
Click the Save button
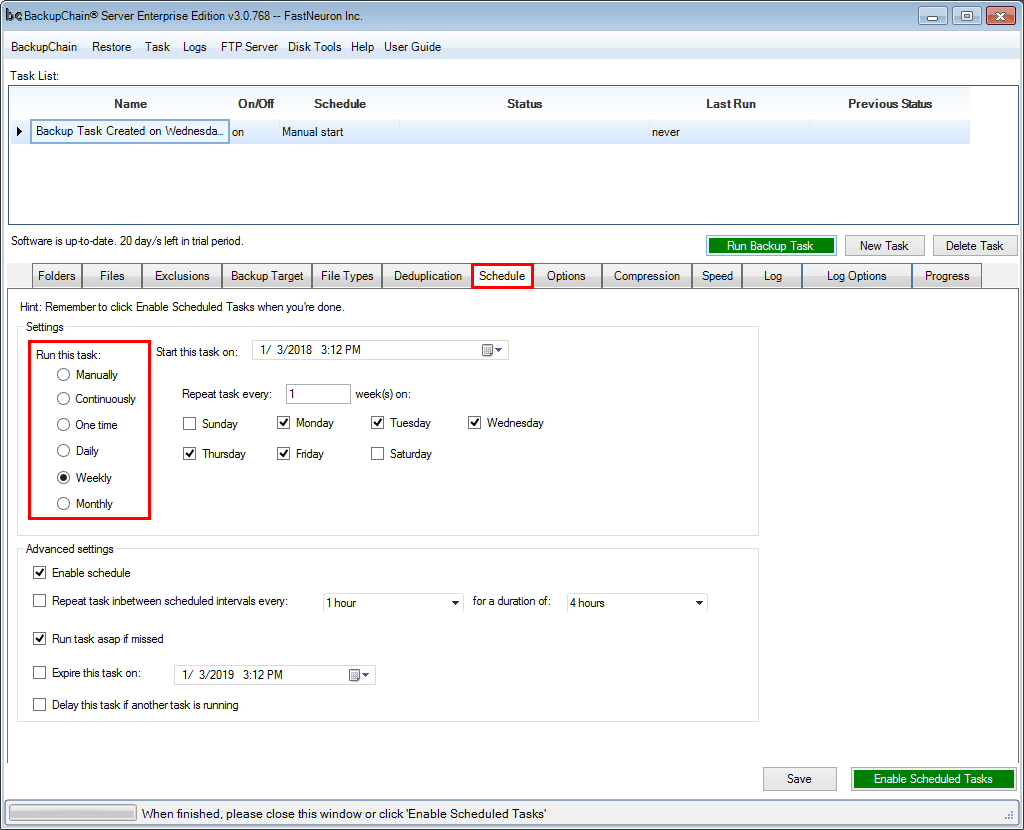tap(799, 778)
